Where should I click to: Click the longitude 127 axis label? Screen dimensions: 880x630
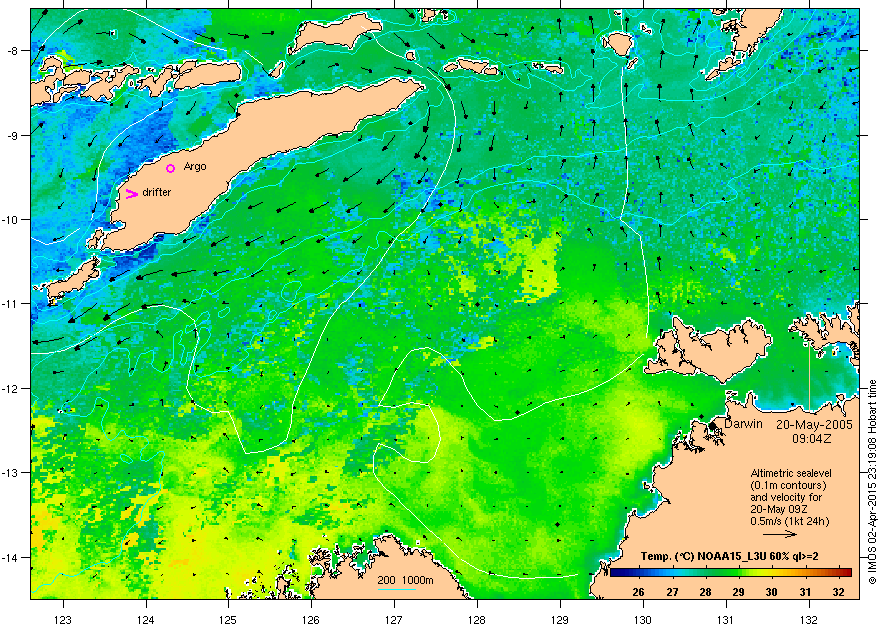pyautogui.click(x=394, y=620)
